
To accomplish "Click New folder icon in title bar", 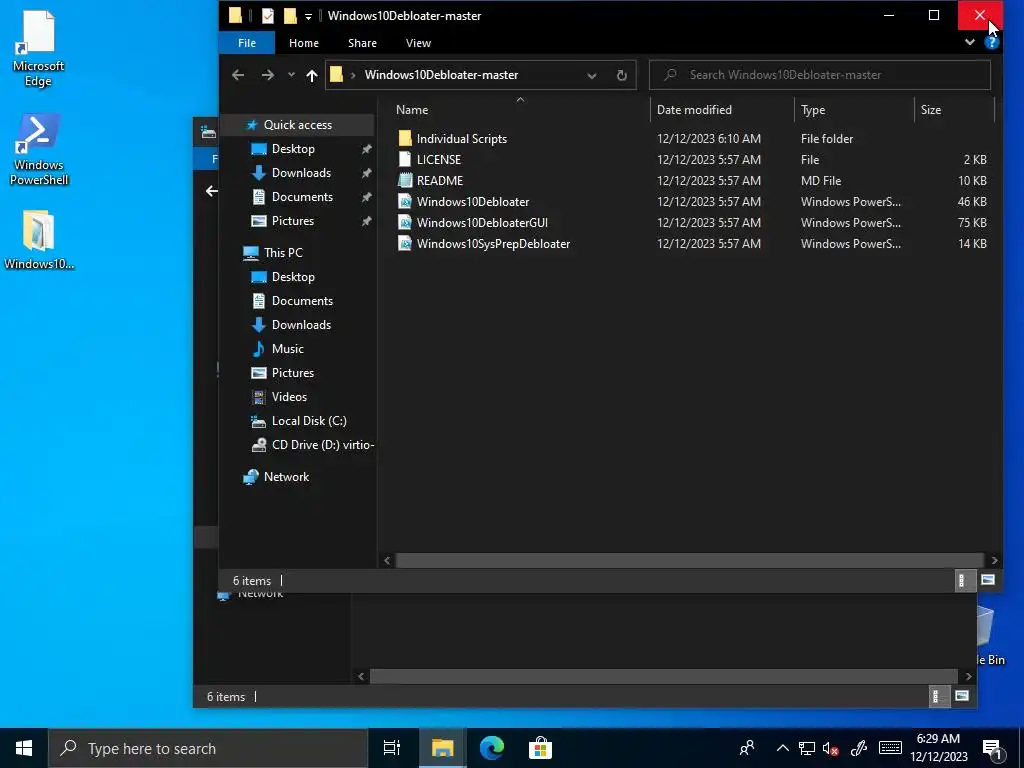I will point(290,16).
